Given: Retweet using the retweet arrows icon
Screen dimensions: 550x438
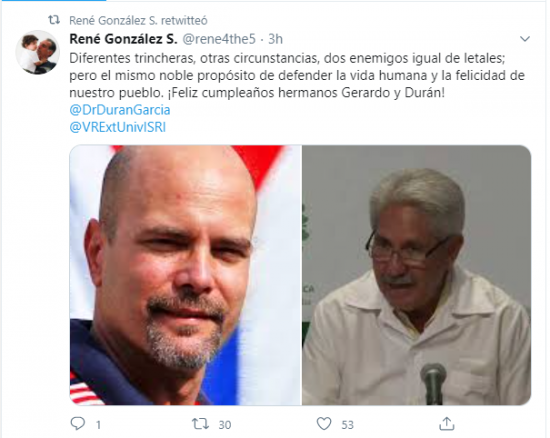Looking at the screenshot, I should (200, 424).
